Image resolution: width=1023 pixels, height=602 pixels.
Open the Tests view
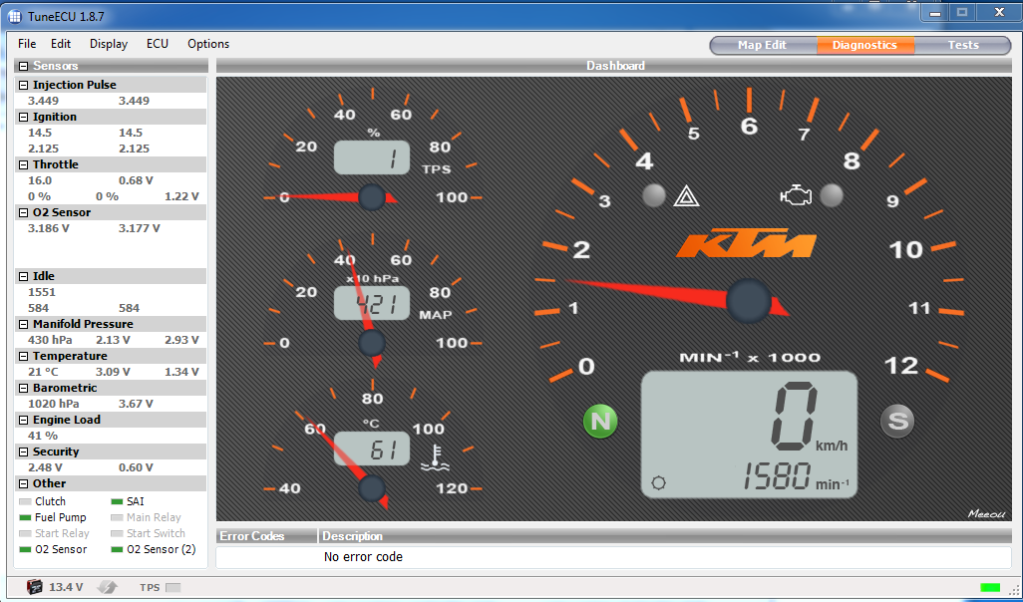pos(963,45)
